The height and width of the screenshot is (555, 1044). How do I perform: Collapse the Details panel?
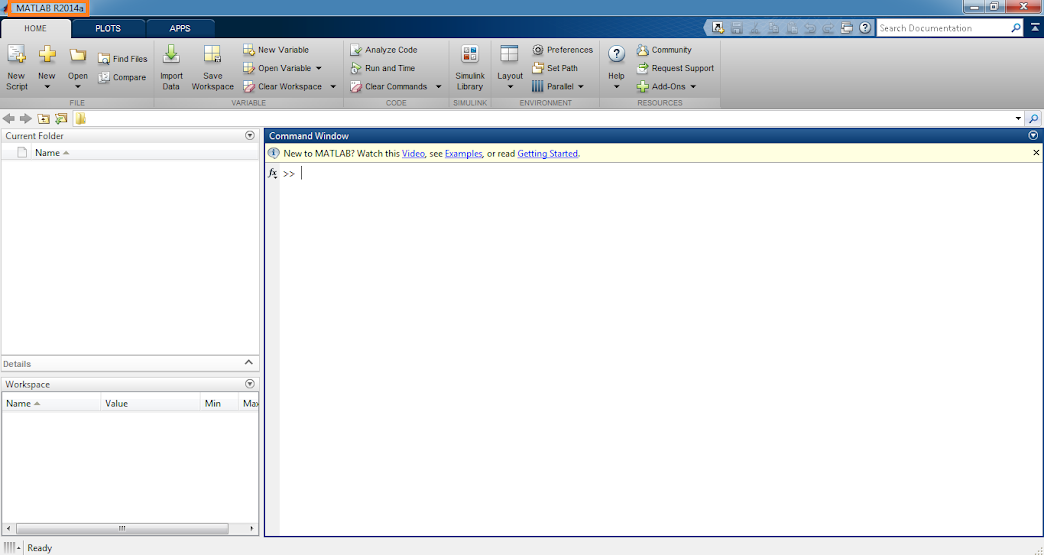coord(248,363)
